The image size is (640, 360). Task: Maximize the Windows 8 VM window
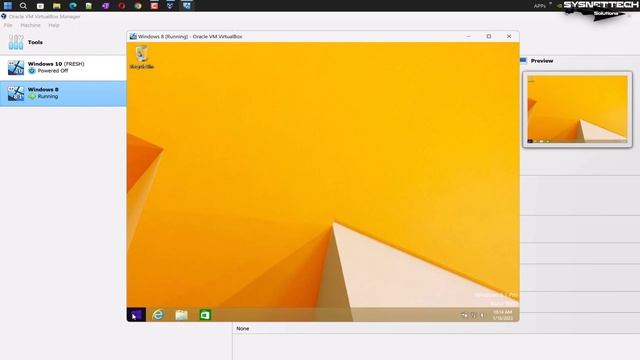coord(489,36)
